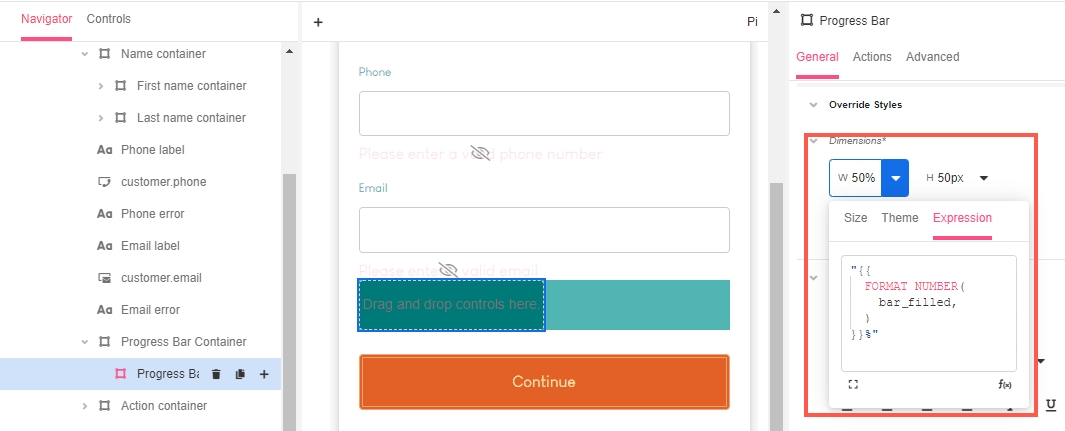This screenshot has width=1065, height=431.
Task: Duplicate the Progress Bar with copy icon
Action: click(x=240, y=374)
